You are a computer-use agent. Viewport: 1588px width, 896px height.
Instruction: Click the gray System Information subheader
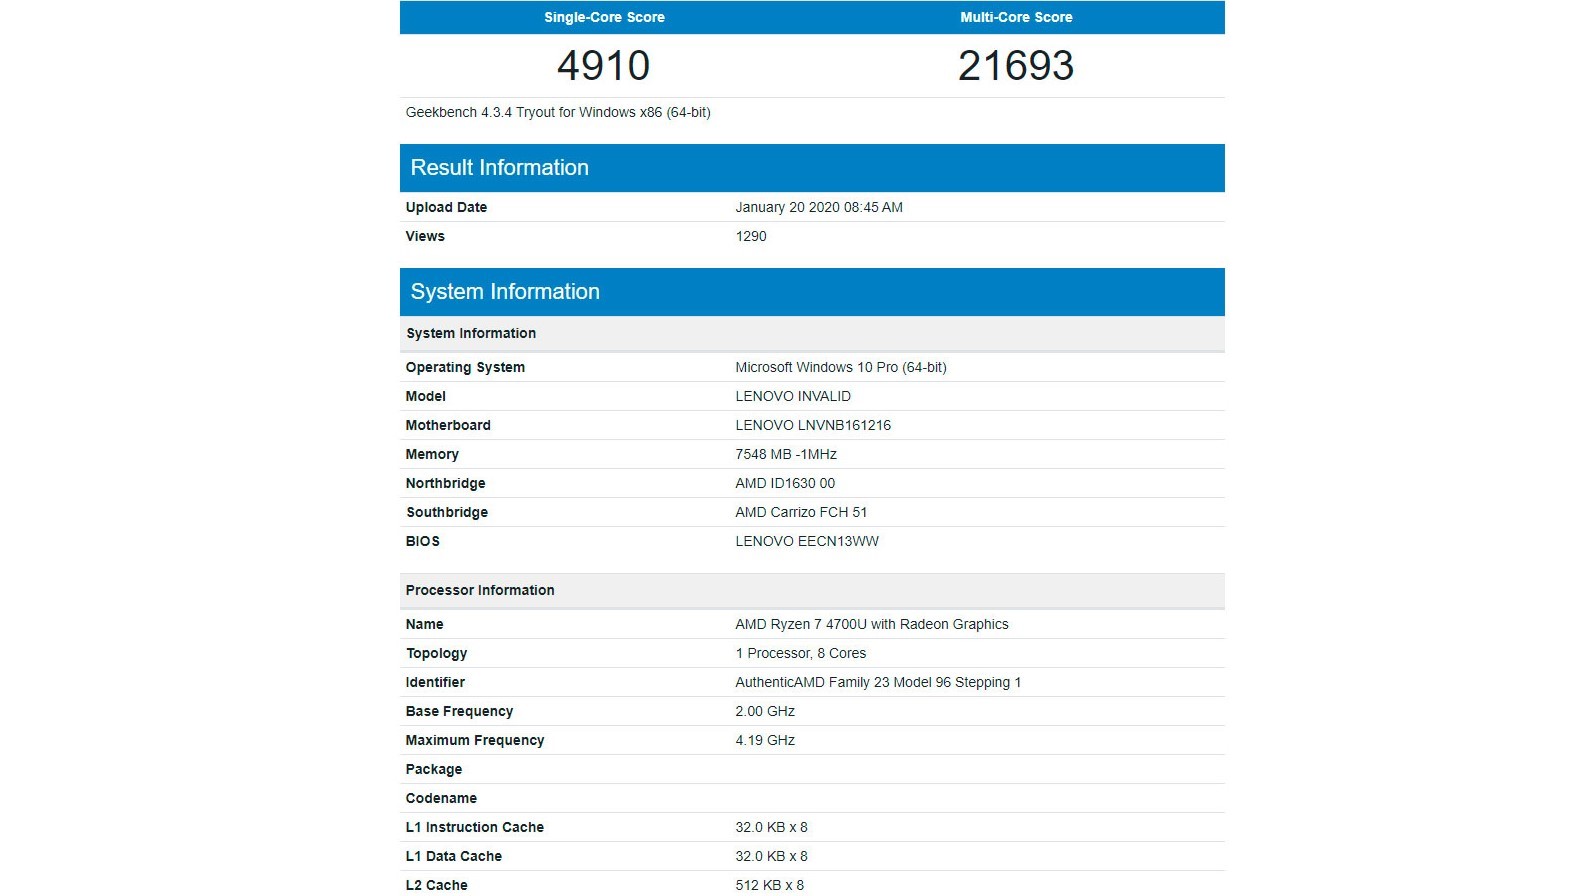812,333
